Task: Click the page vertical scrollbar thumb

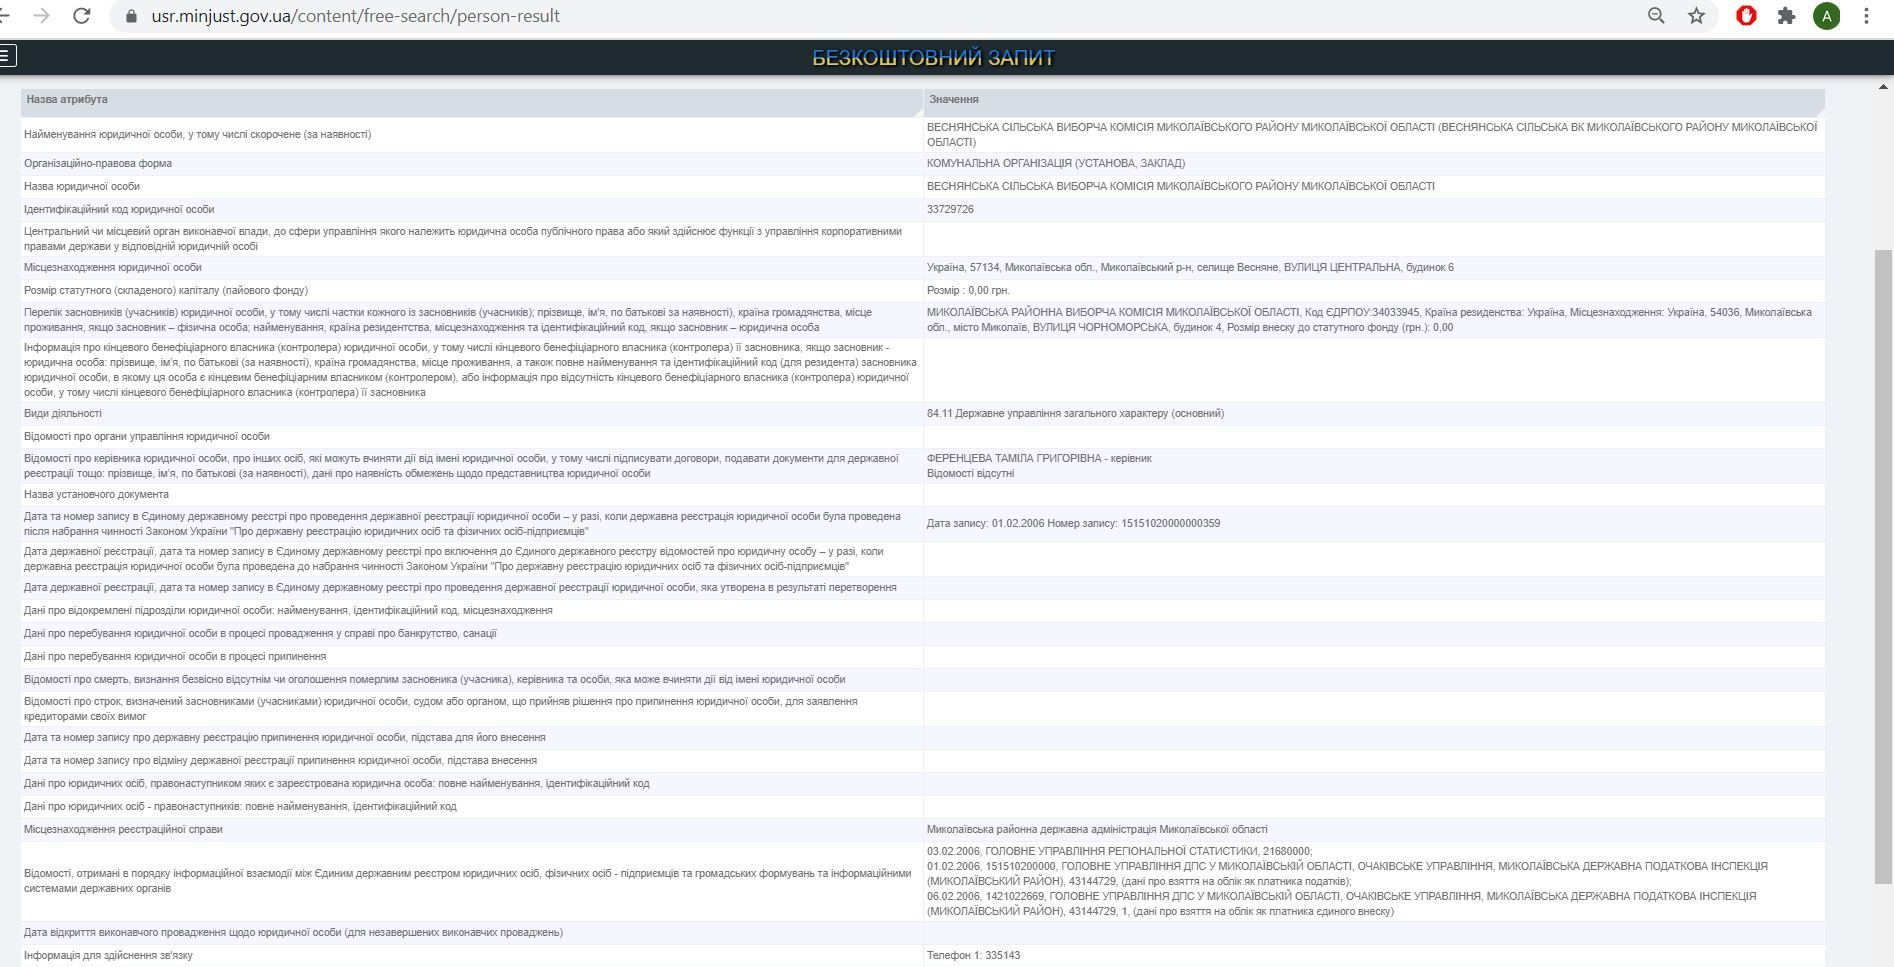Action: tap(1883, 566)
